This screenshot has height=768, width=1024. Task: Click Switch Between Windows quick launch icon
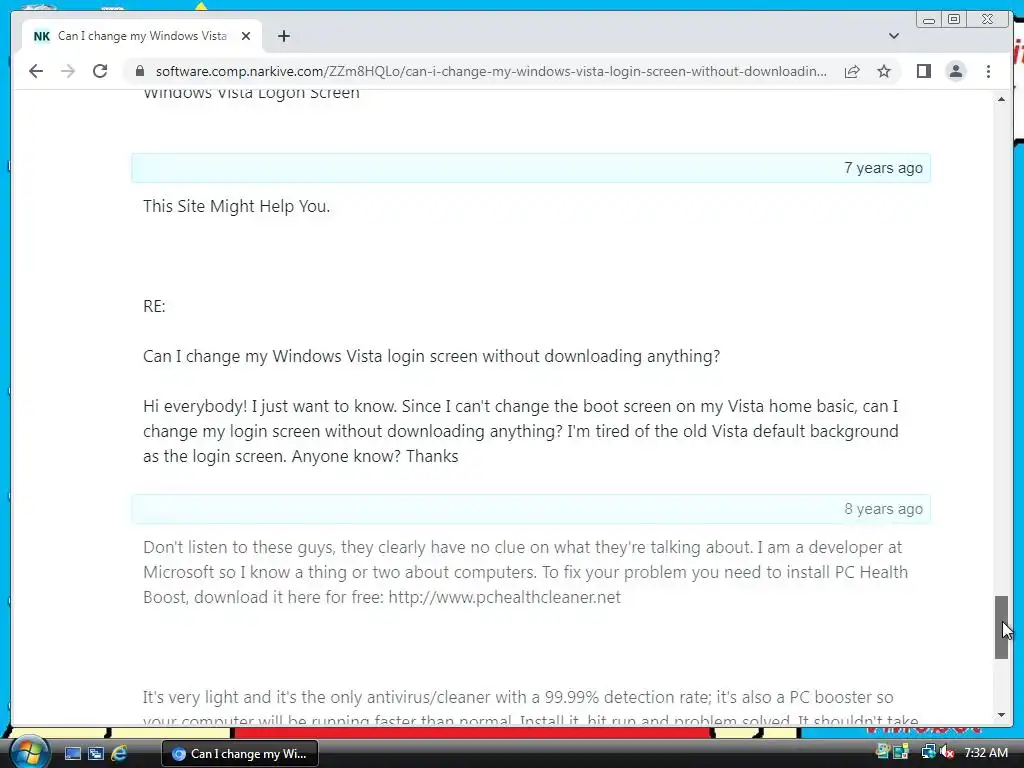95,754
